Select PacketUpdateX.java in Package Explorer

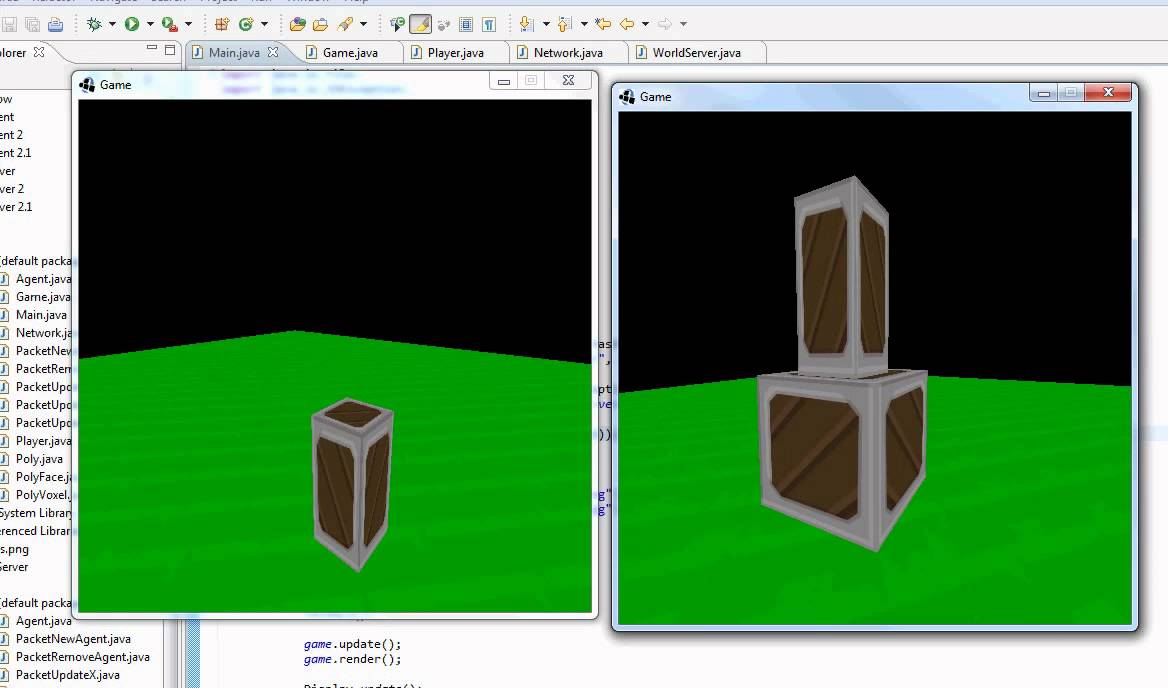[x=67, y=675]
